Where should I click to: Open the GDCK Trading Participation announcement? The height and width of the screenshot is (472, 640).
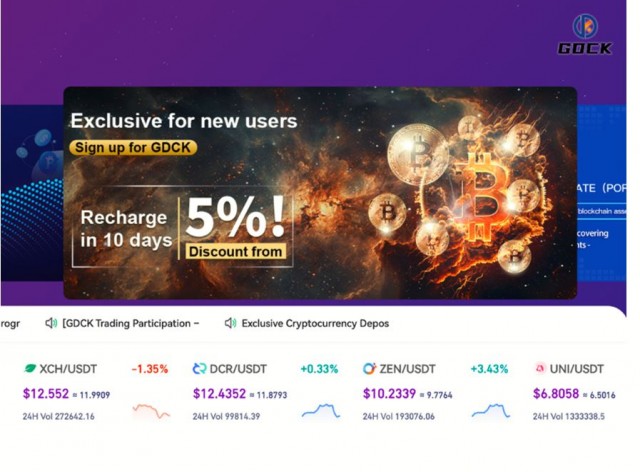131,323
